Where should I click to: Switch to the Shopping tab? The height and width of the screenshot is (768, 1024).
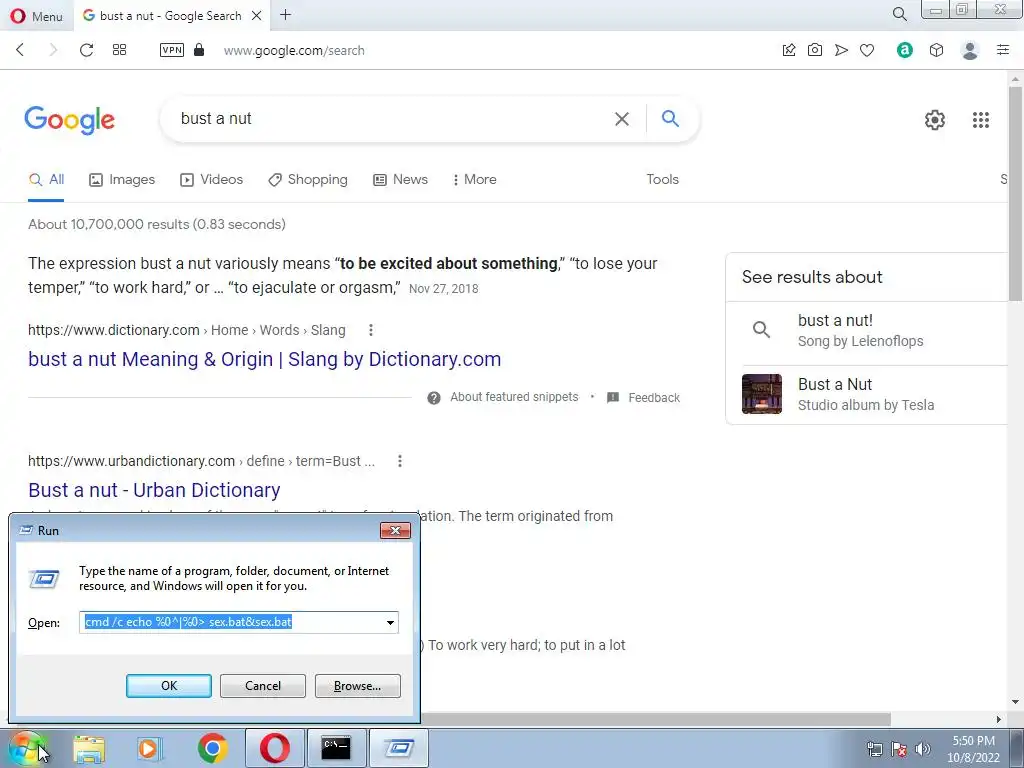308,180
